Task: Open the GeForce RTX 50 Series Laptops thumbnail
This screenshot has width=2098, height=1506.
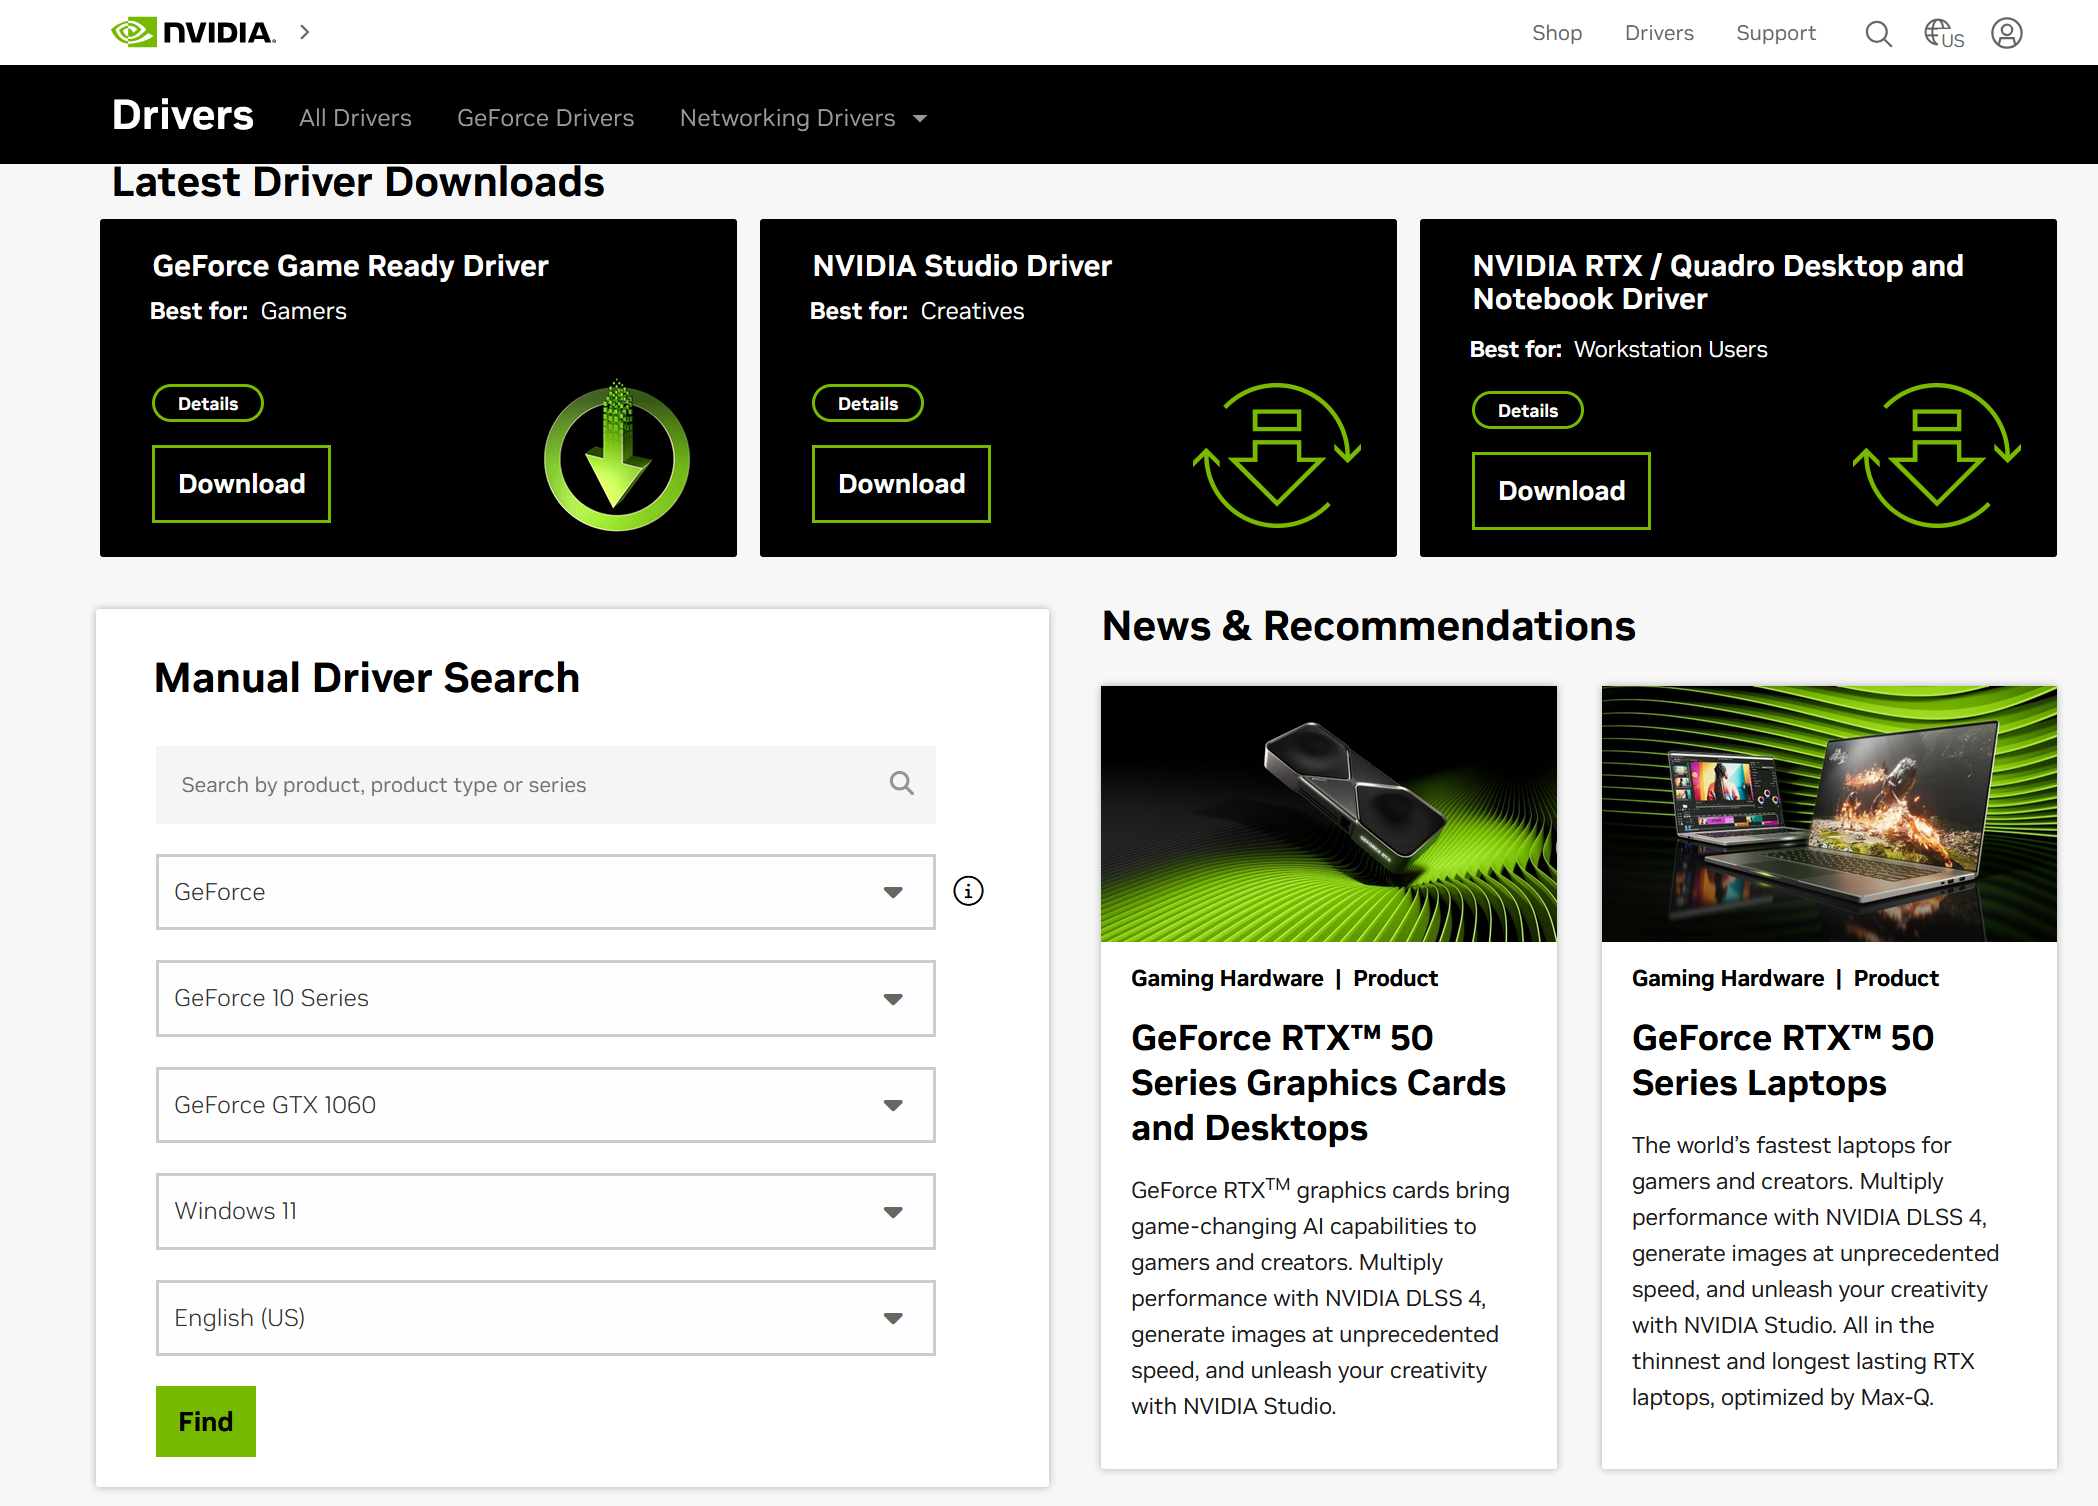Action: coord(1828,814)
